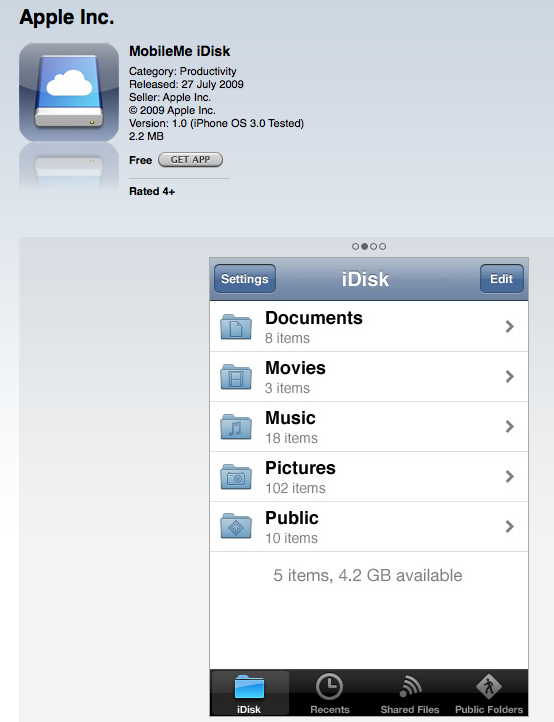This screenshot has height=722, width=554.
Task: Click the '102 items' count
Action: (295, 488)
